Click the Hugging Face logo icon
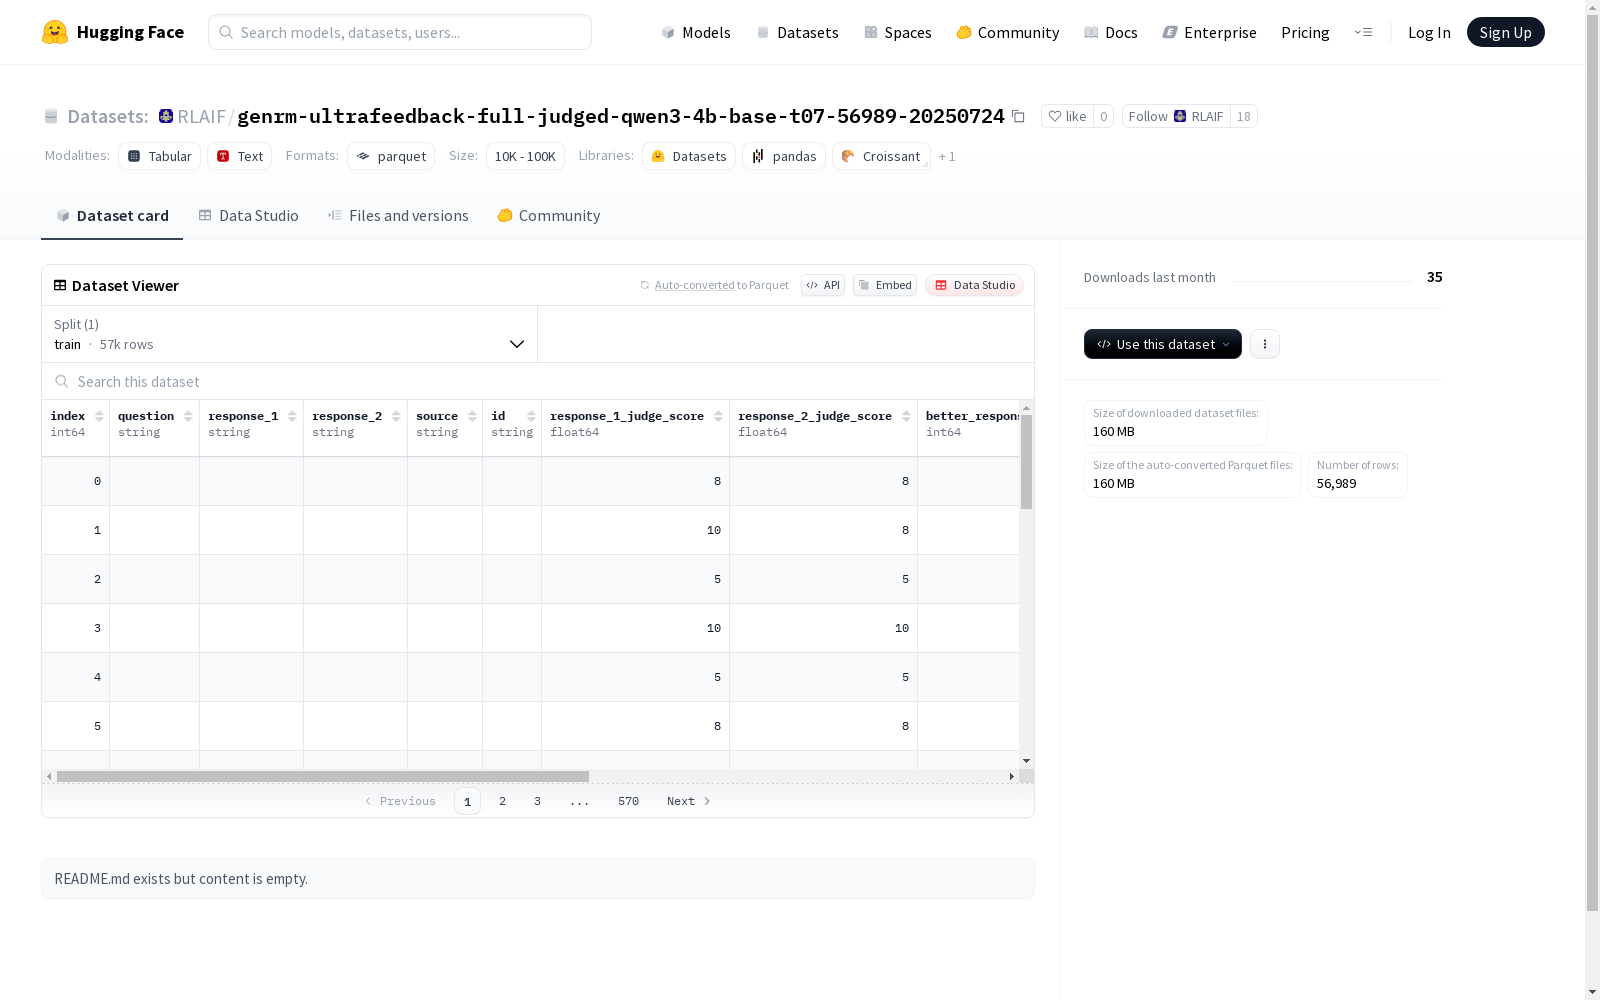1600x1000 pixels. [55, 32]
